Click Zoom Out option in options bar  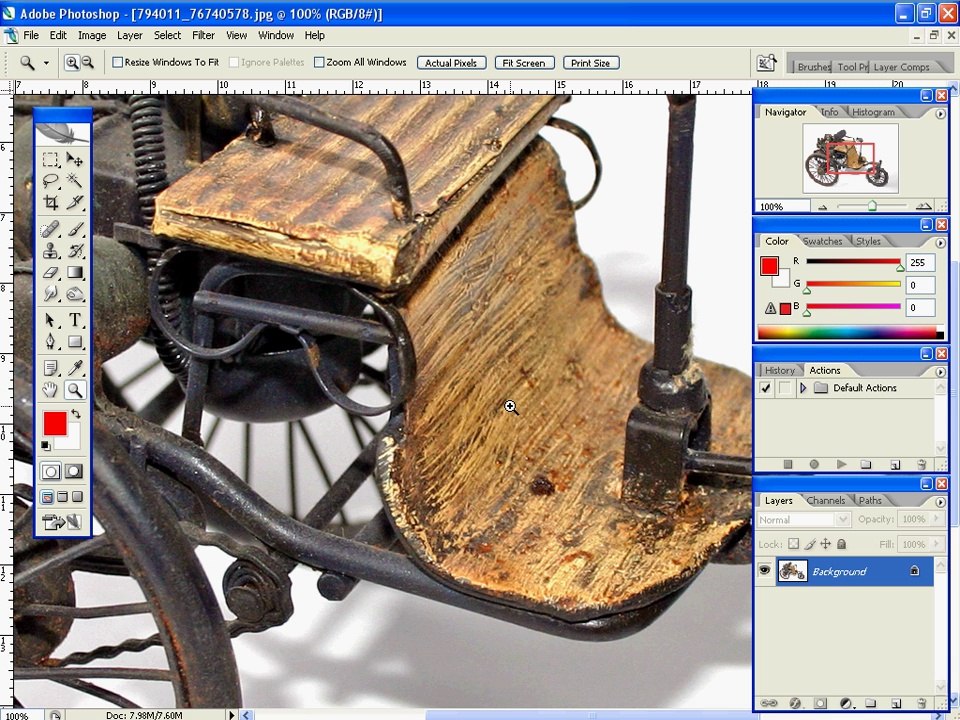tap(88, 62)
